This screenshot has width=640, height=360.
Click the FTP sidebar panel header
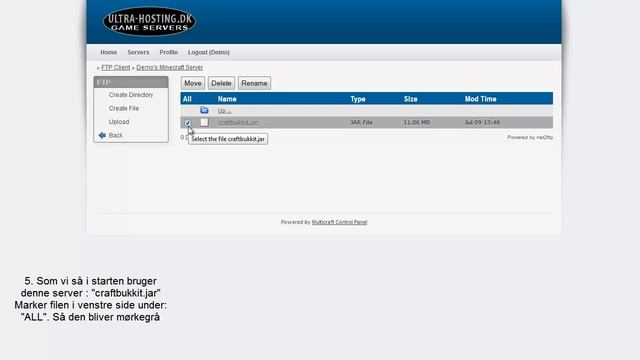click(x=131, y=82)
